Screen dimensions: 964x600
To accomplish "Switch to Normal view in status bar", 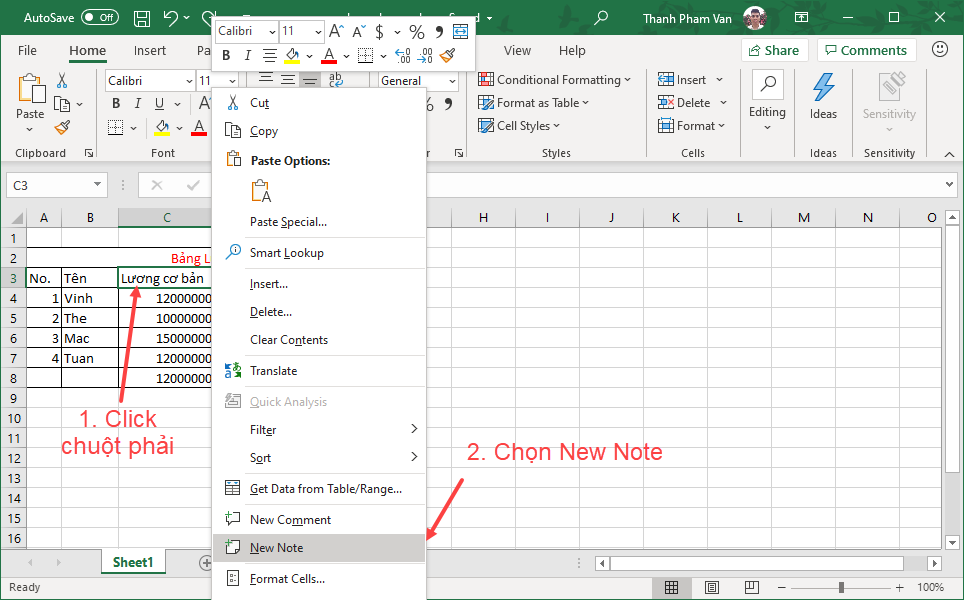I will click(671, 587).
